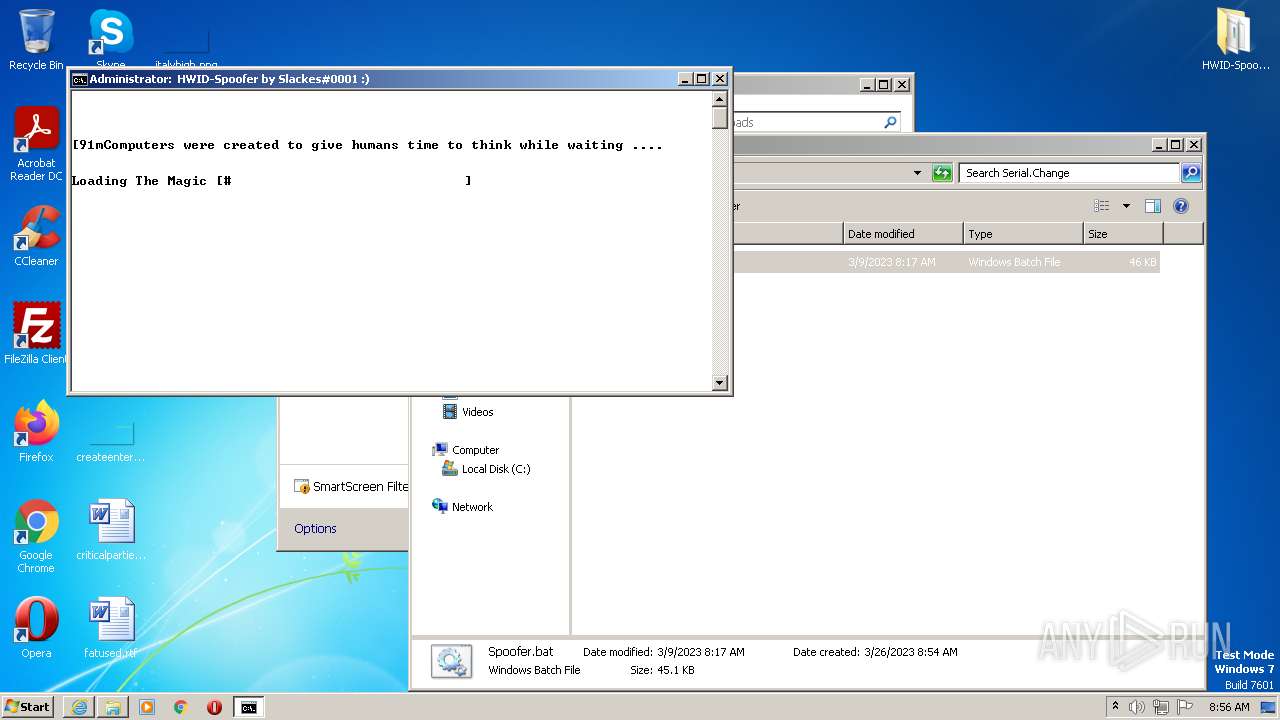Screen dimensions: 1280x720
Task: Switch to the command prompt taskbar button
Action: click(x=248, y=707)
